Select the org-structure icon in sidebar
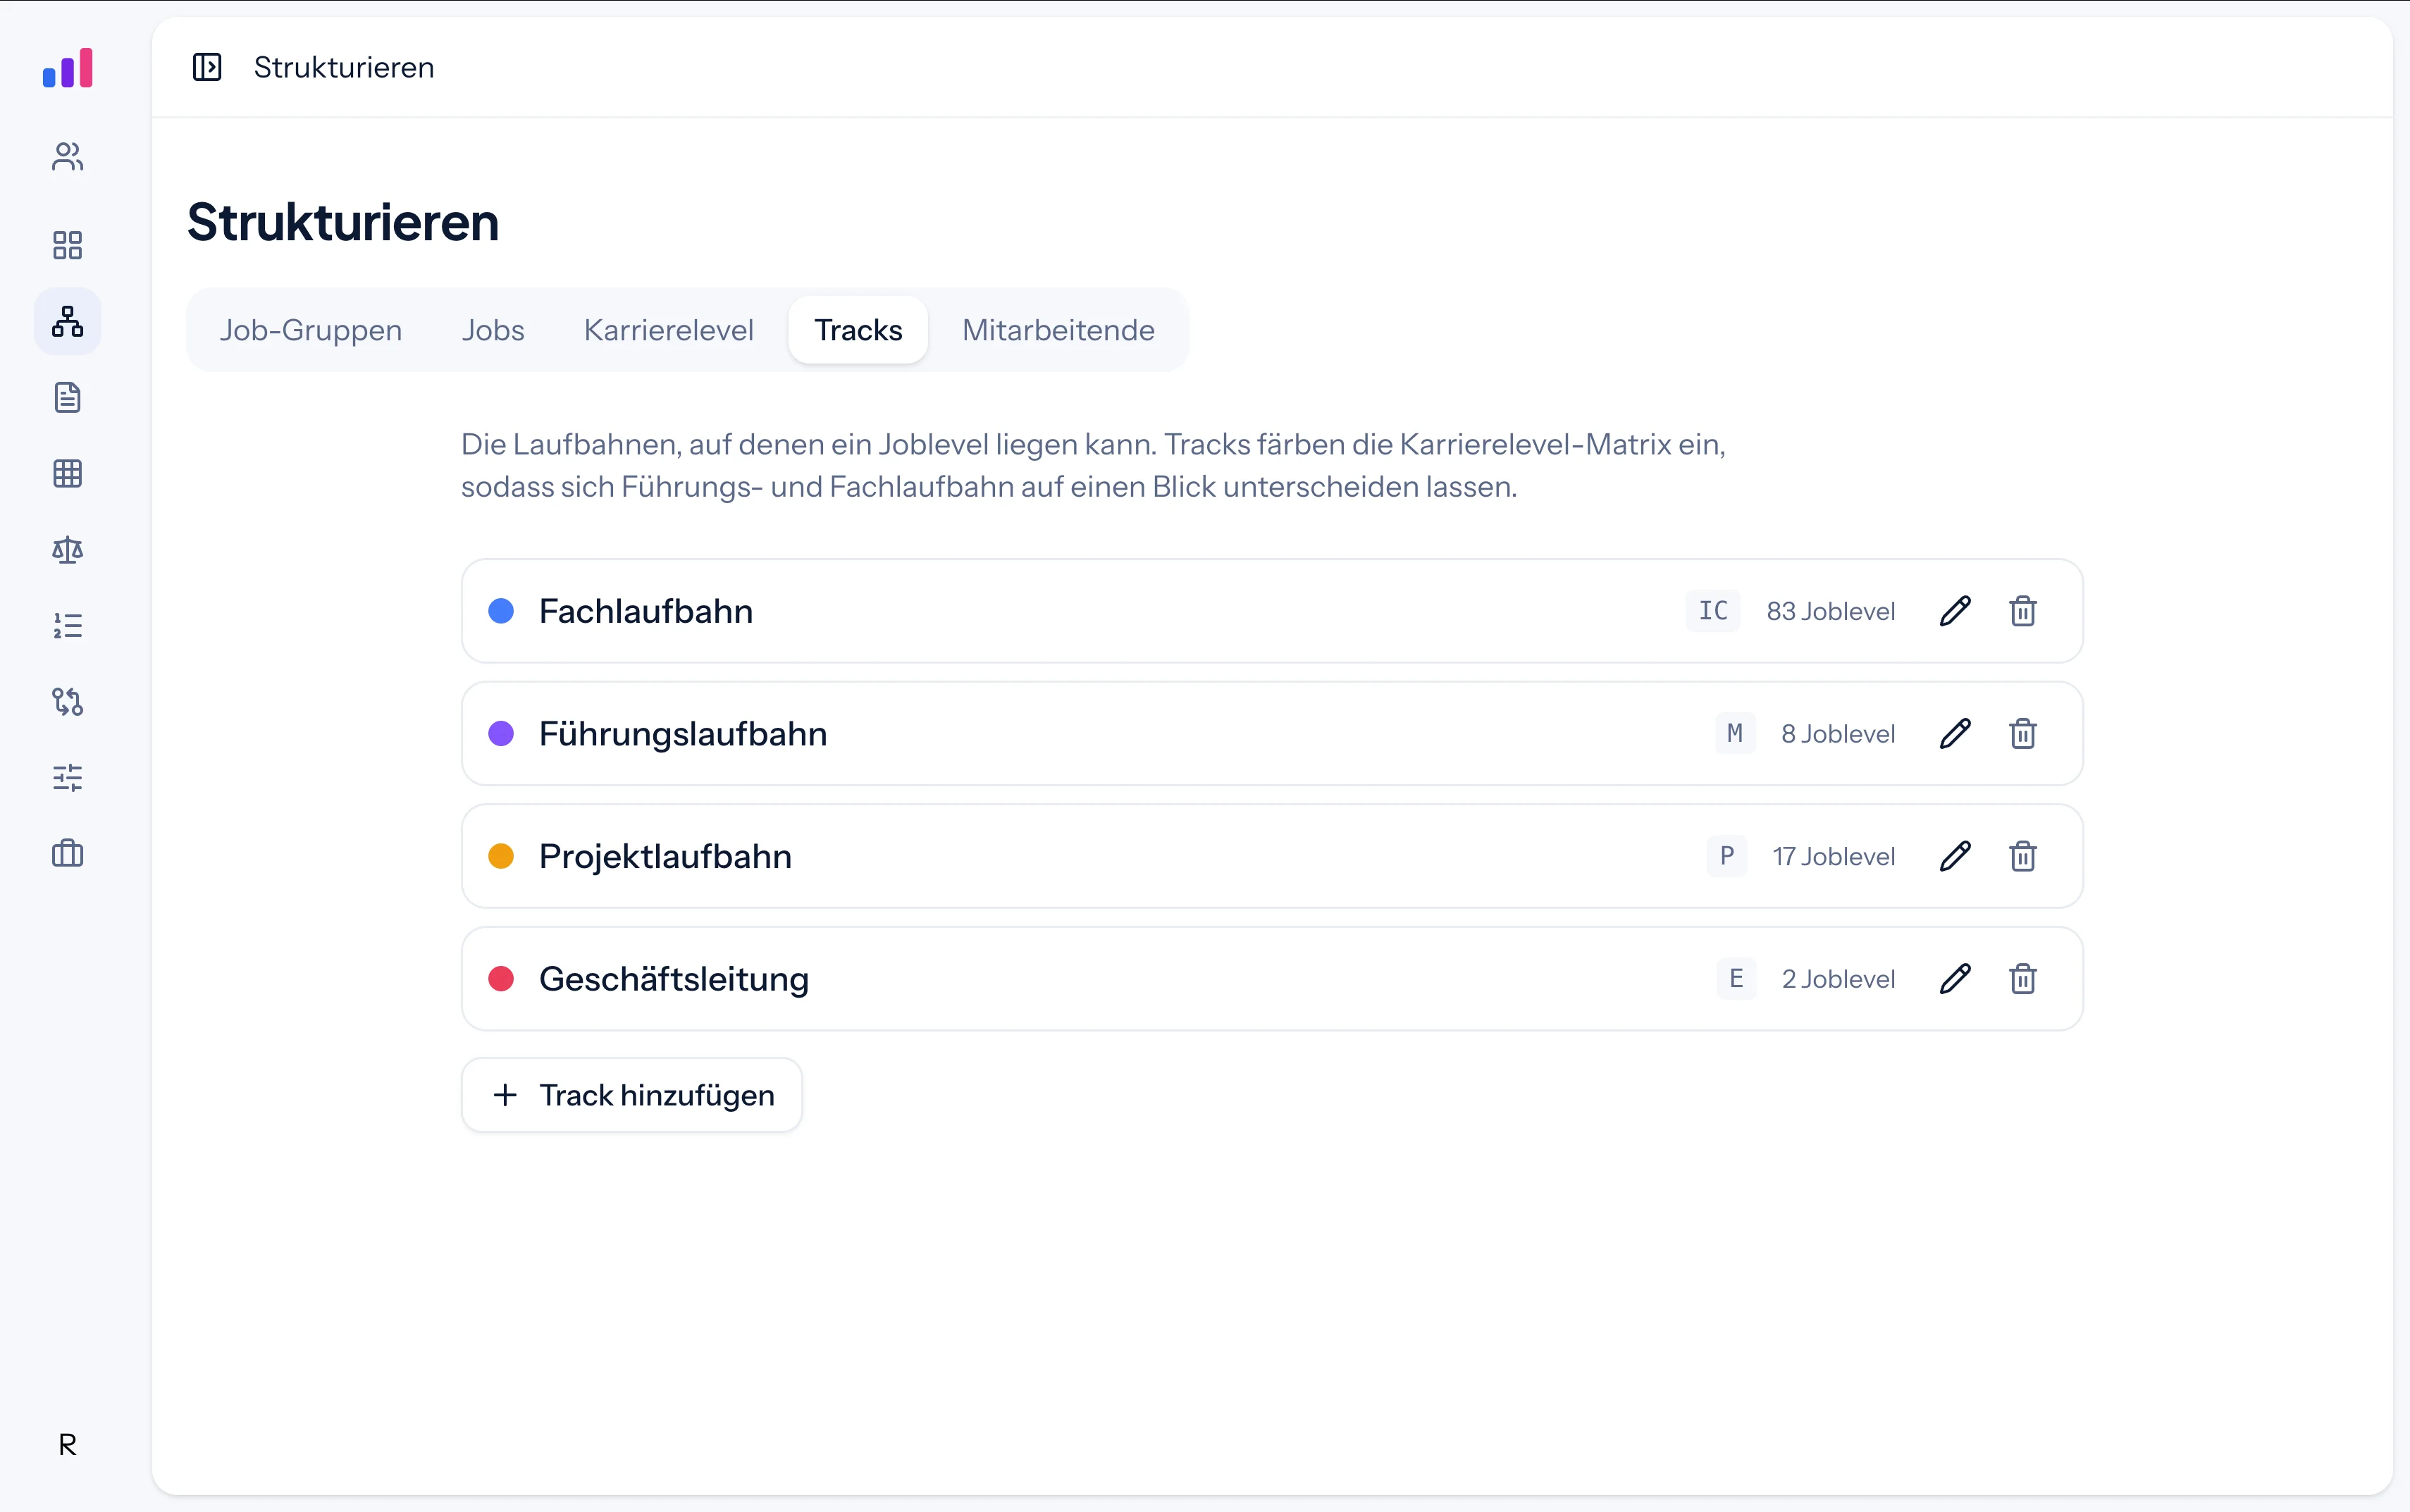 [67, 321]
